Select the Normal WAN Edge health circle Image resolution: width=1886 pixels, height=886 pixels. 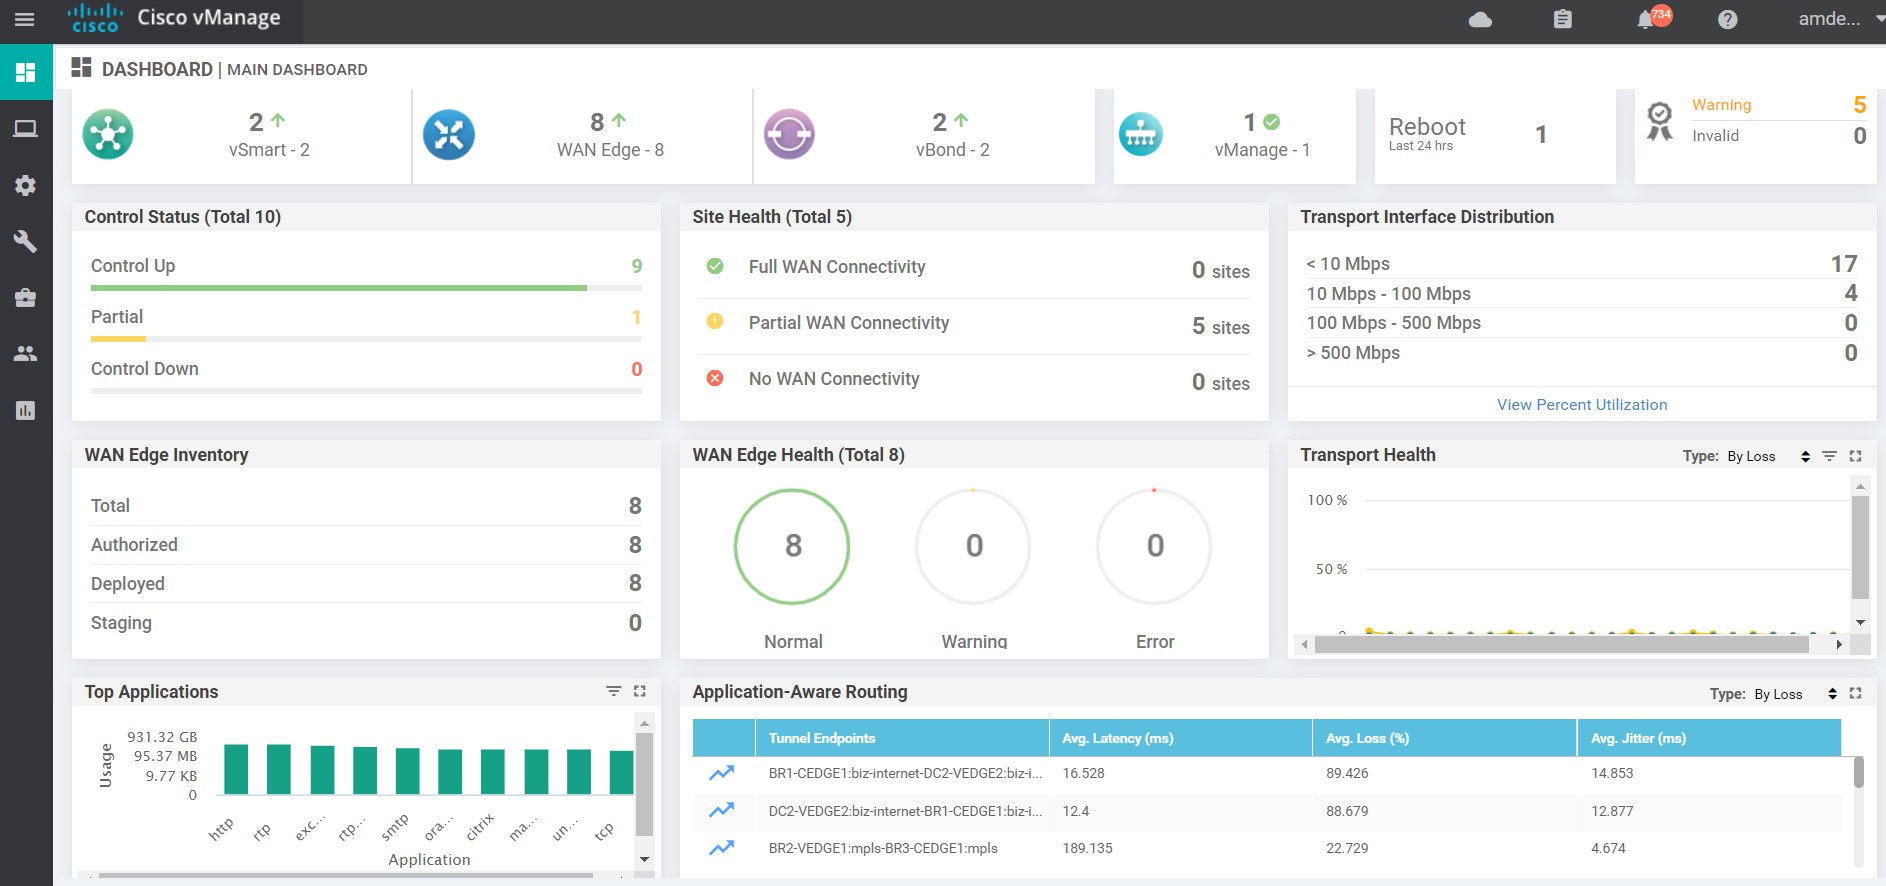(792, 546)
